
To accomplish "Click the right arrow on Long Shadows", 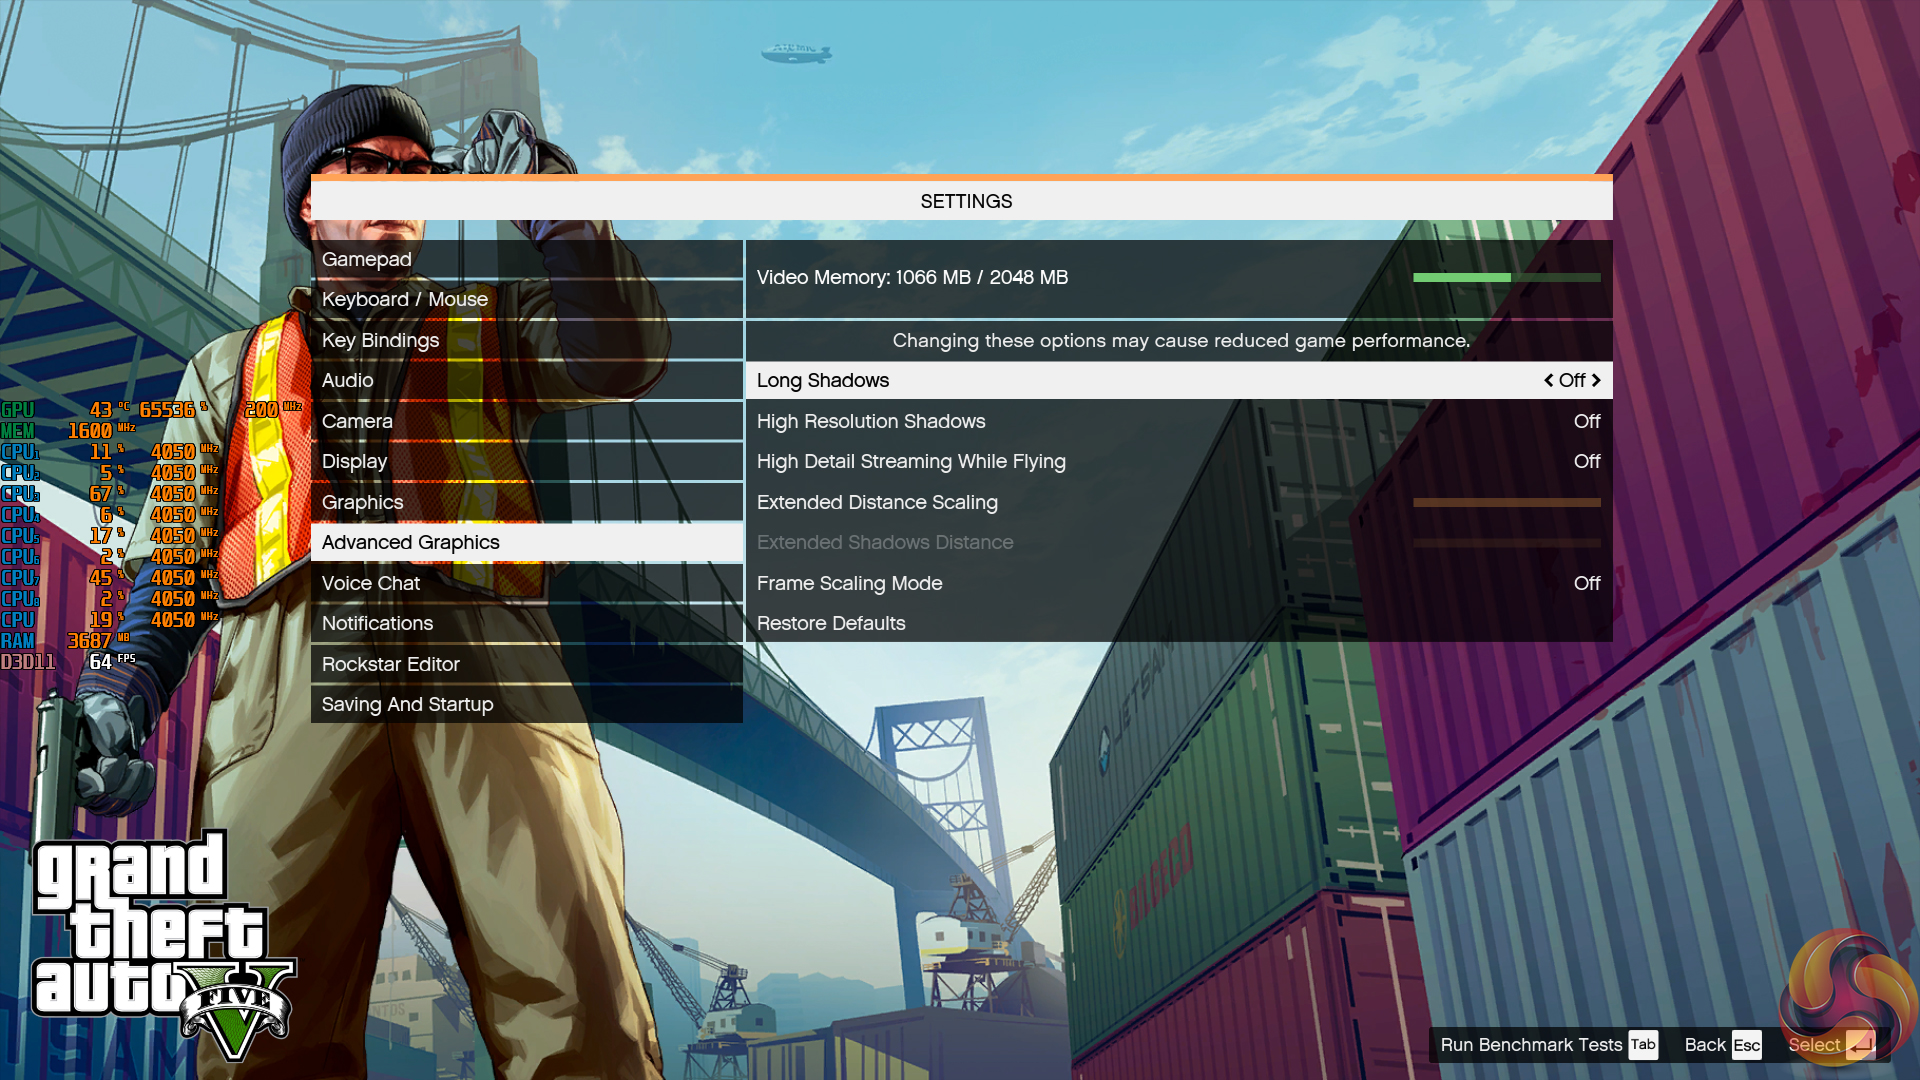I will point(1596,380).
